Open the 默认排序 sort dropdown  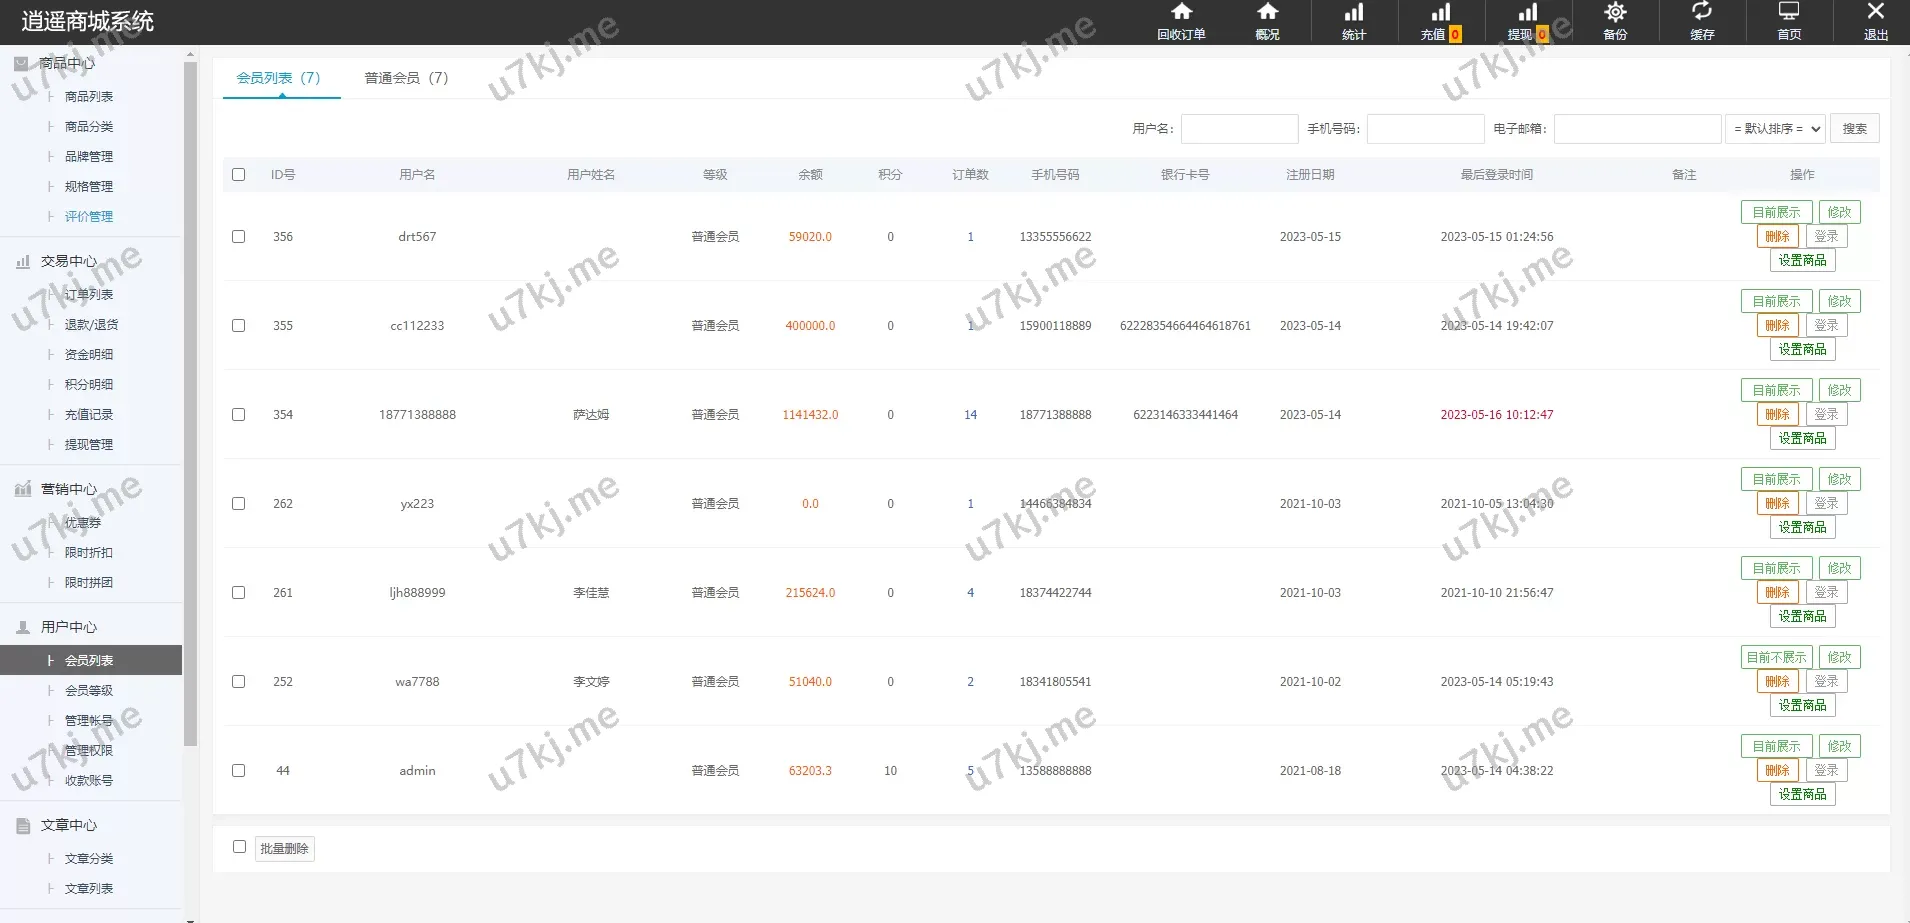coord(1776,128)
